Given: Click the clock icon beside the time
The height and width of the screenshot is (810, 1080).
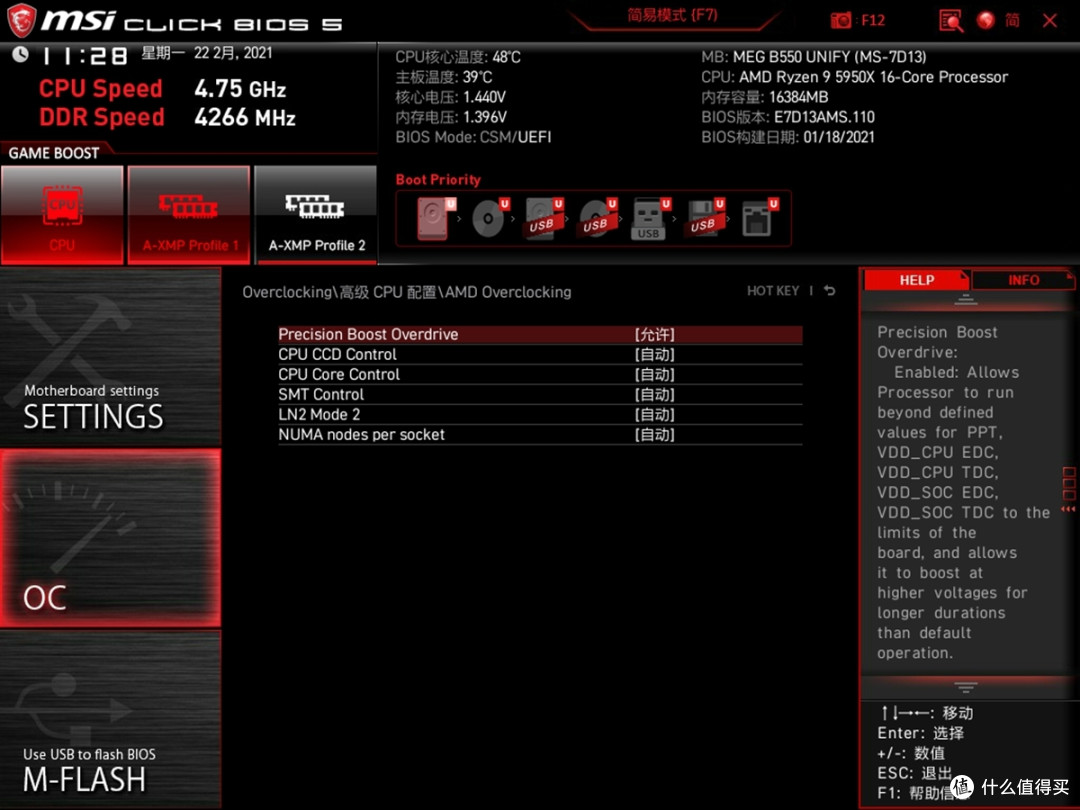Looking at the screenshot, I should 20,54.
